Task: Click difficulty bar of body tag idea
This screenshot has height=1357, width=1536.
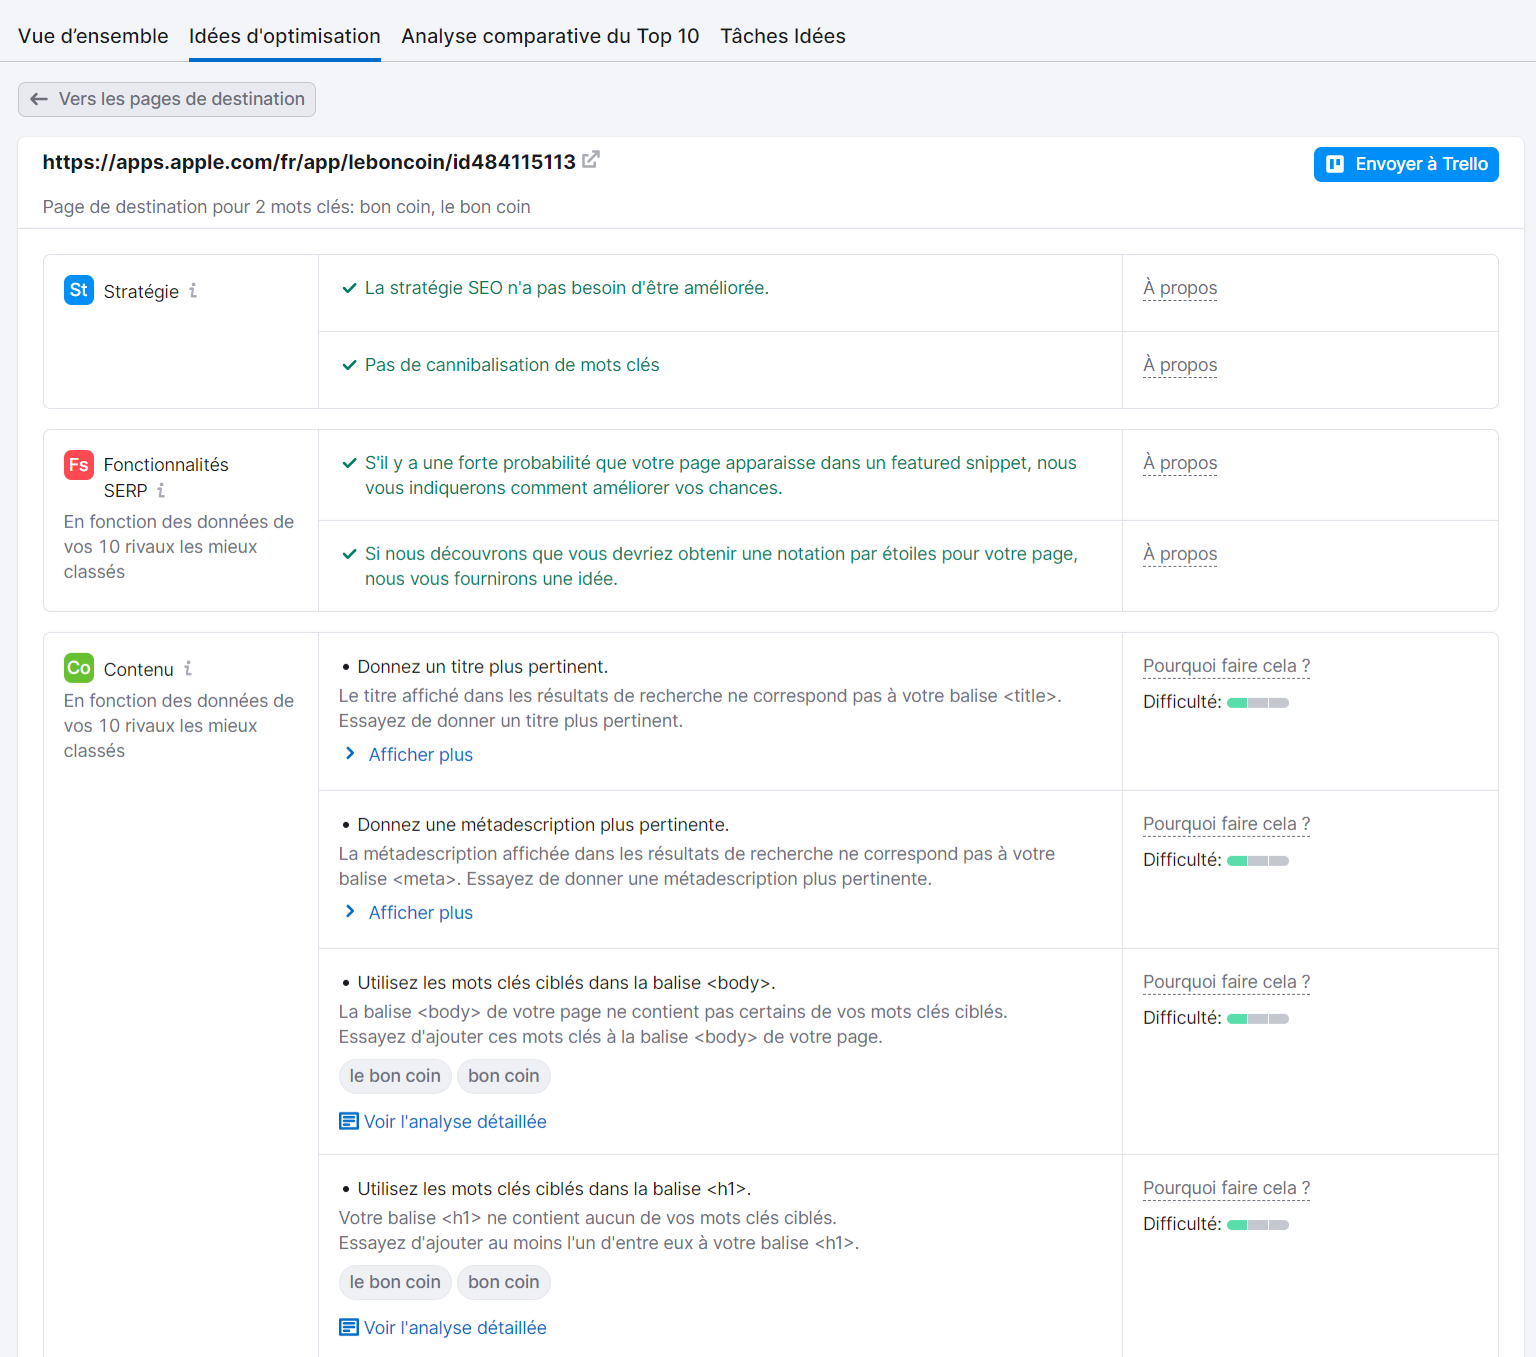Action: coord(1258,1019)
